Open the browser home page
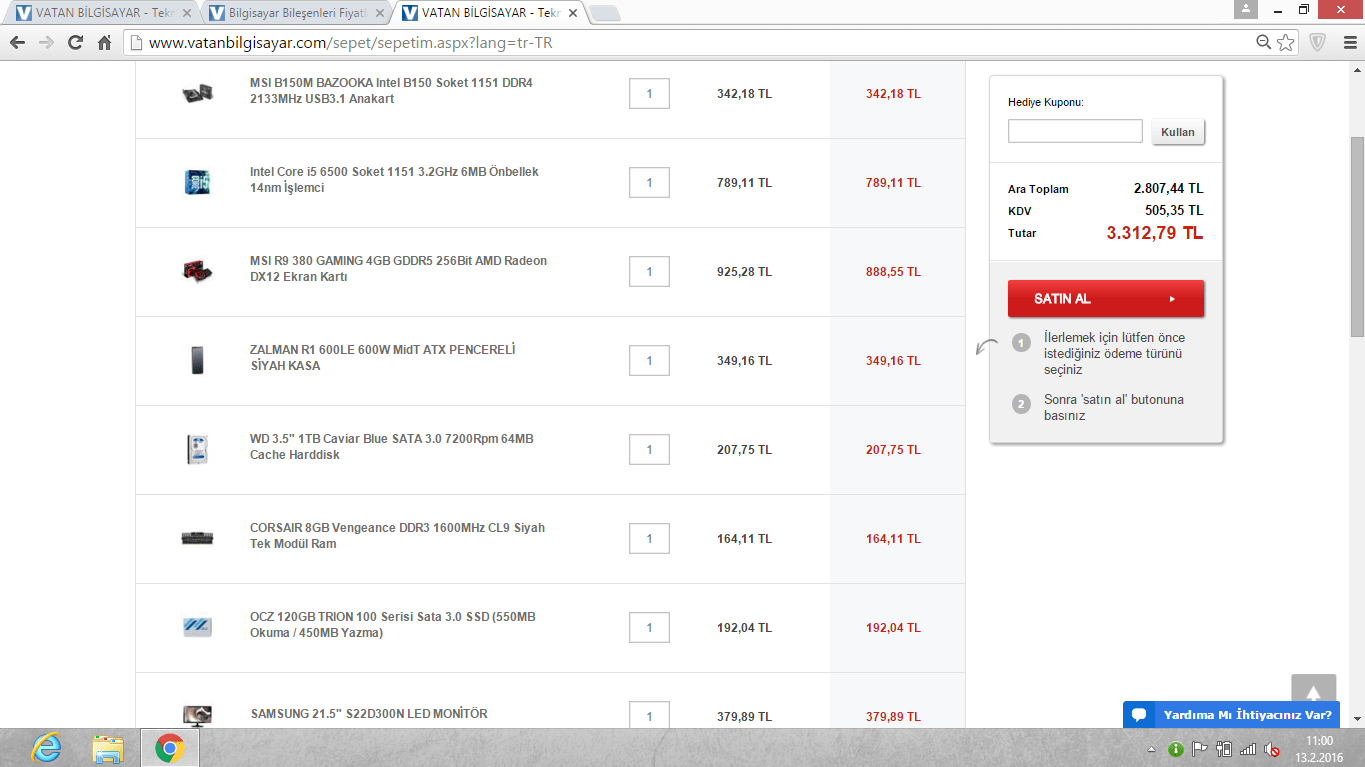1365x767 pixels. coord(104,43)
